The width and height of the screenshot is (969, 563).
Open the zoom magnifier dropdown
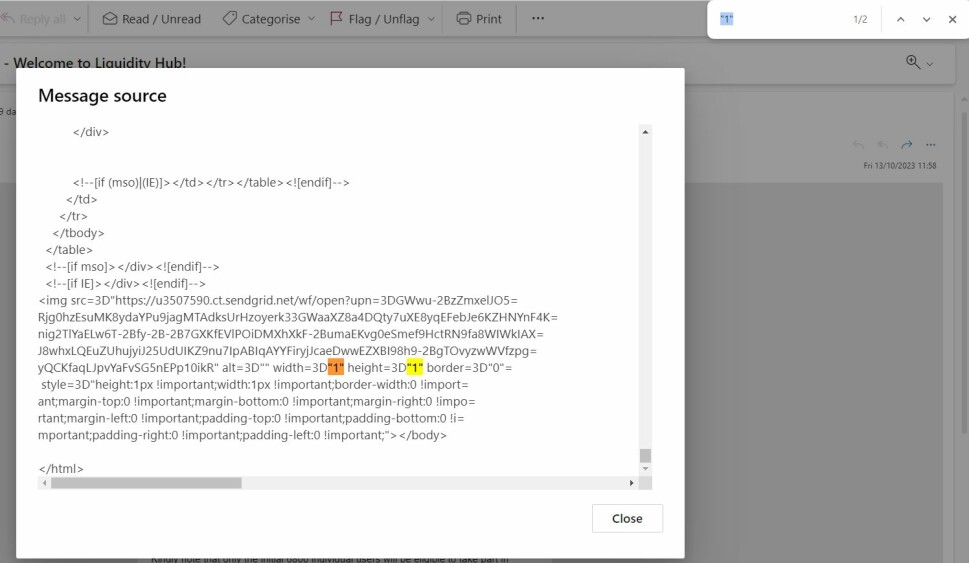[919, 62]
